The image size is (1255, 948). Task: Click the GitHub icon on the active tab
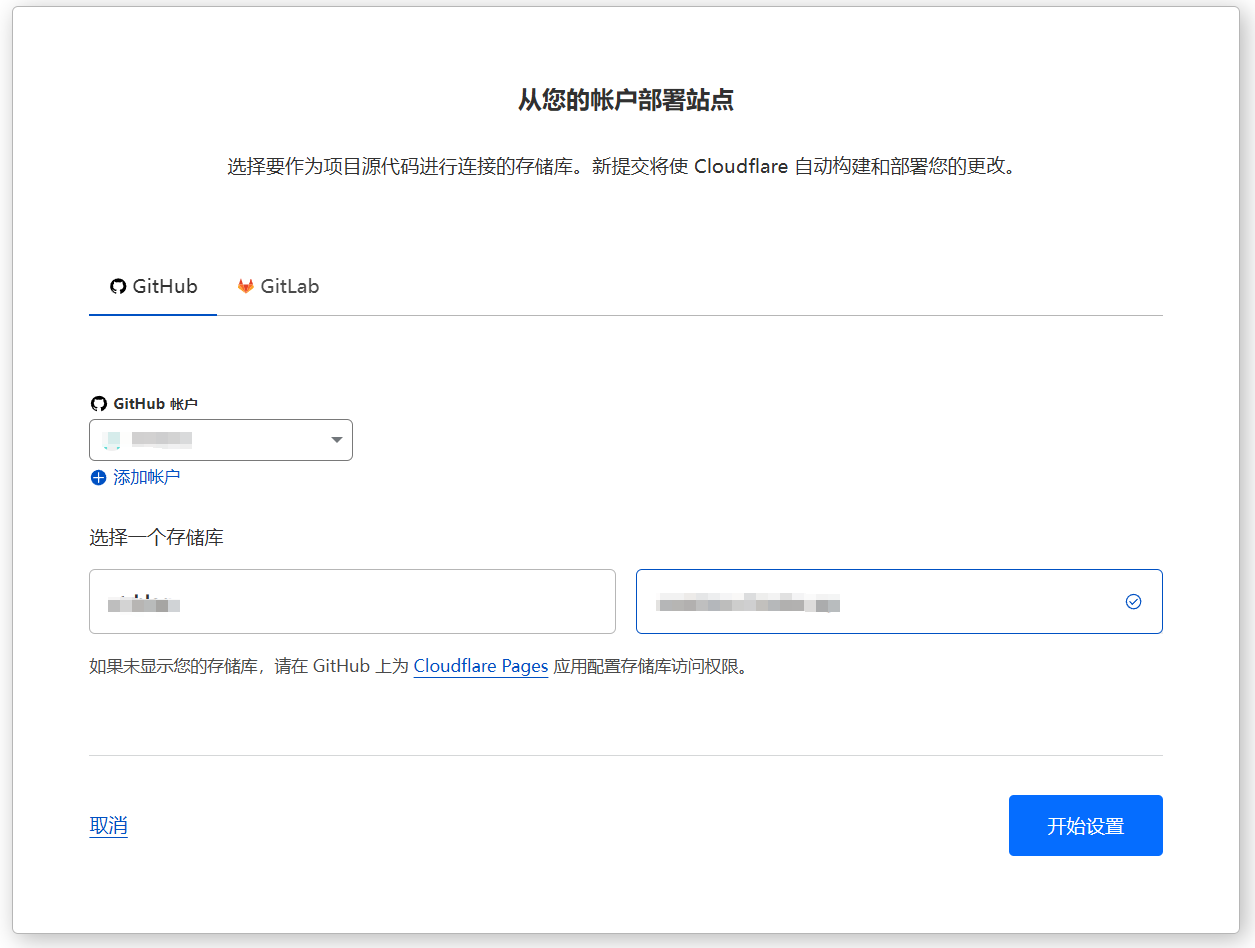click(x=117, y=286)
